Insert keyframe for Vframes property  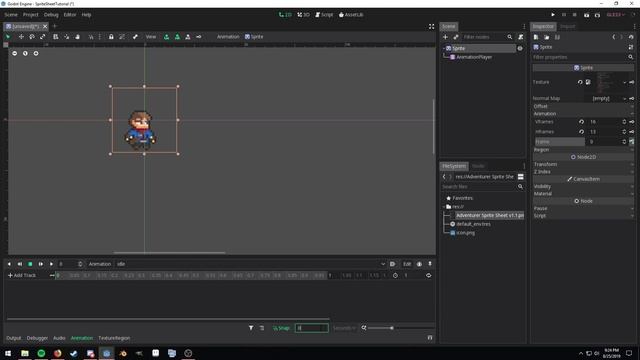point(632,122)
